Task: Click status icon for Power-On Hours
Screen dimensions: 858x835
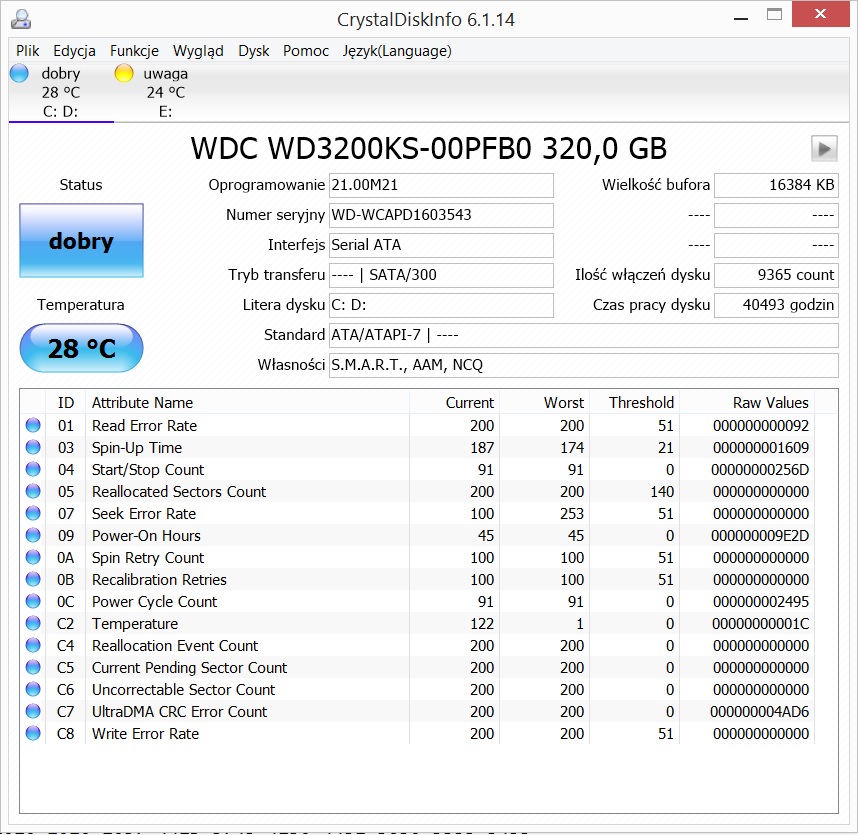Action: coord(33,535)
